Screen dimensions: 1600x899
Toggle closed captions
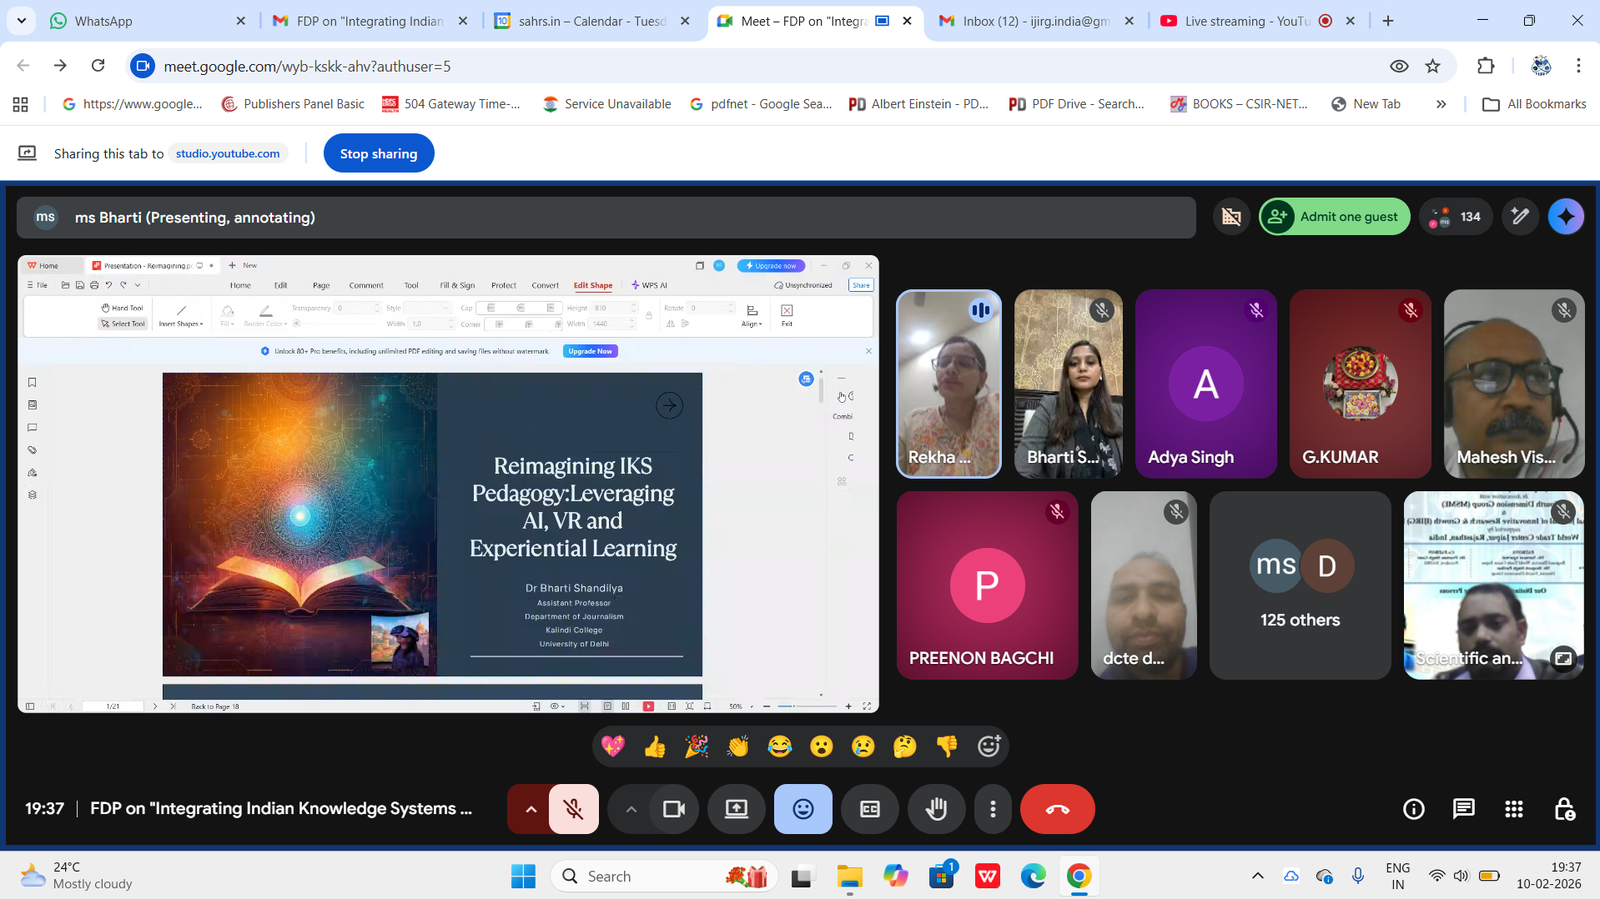coord(870,809)
